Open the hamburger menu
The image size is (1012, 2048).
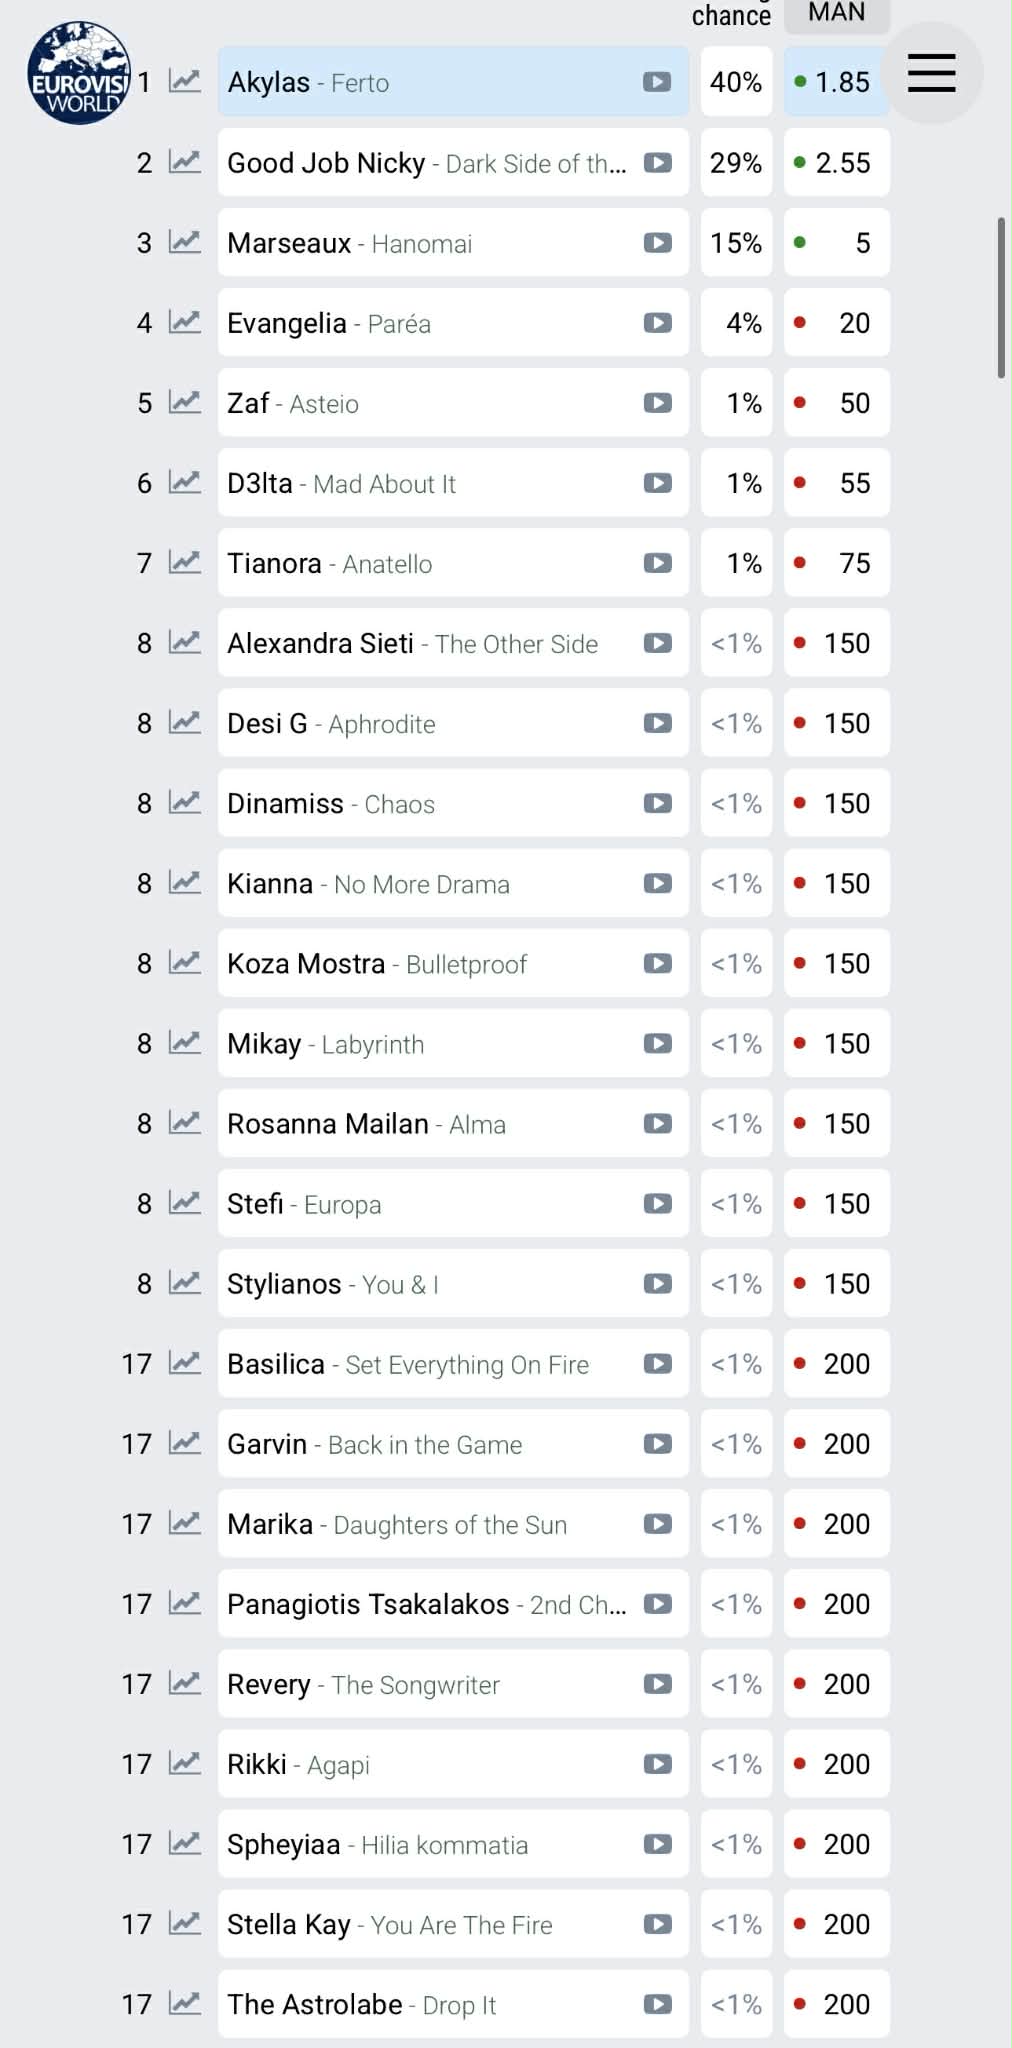[931, 73]
